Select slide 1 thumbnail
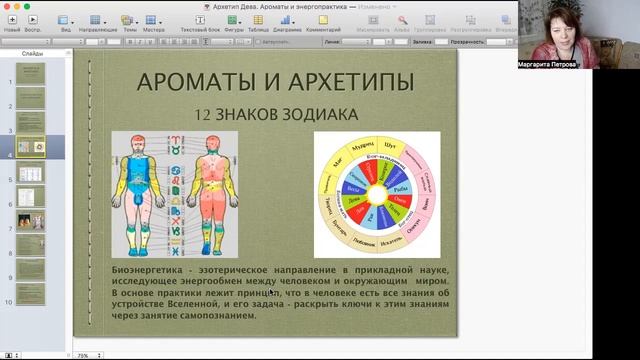 31,73
